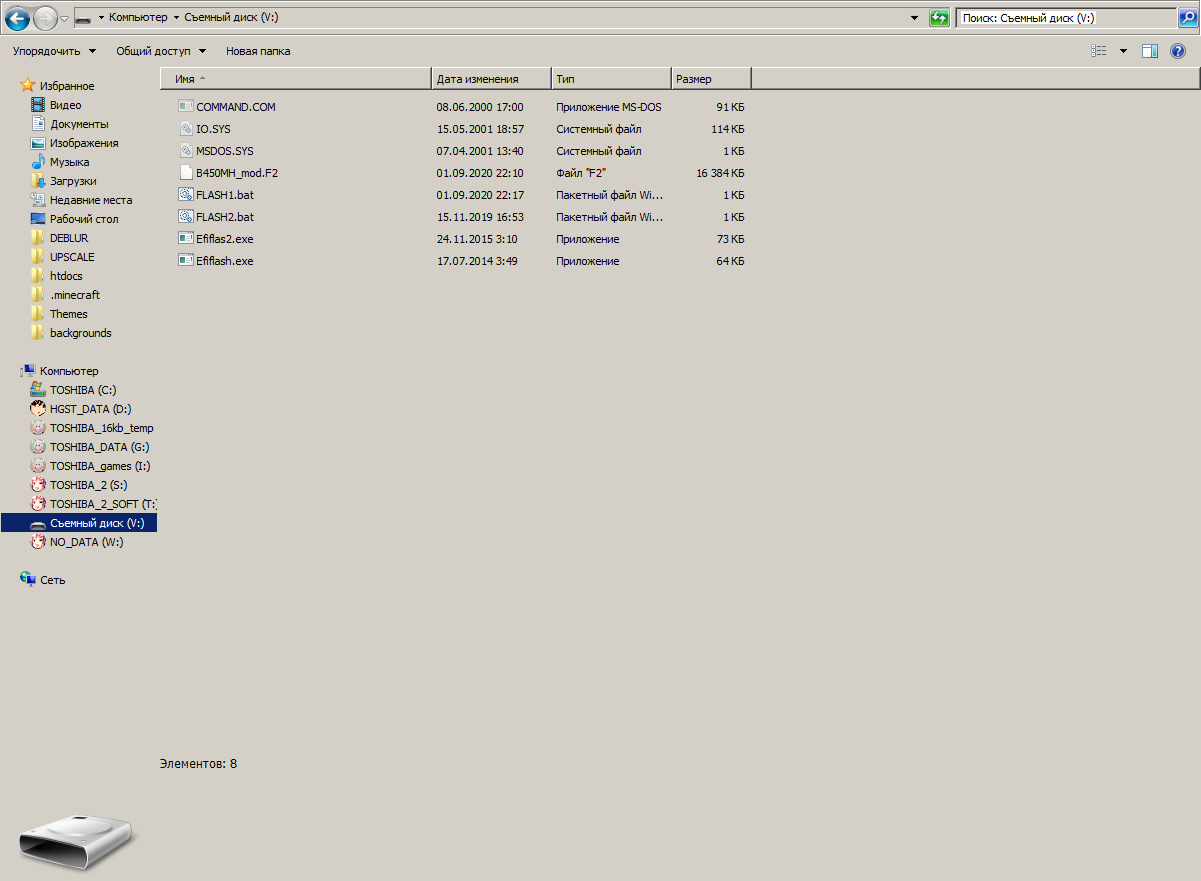Image resolution: width=1201 pixels, height=881 pixels.
Task: Select the COMMAND.COM file
Action: (235, 107)
